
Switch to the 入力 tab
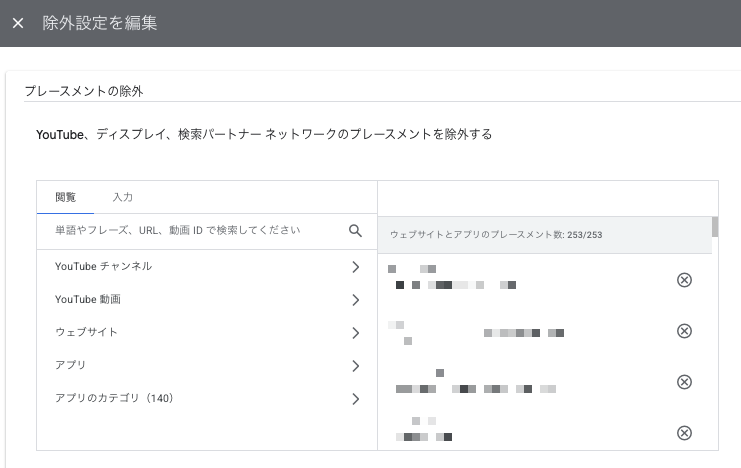click(x=122, y=197)
